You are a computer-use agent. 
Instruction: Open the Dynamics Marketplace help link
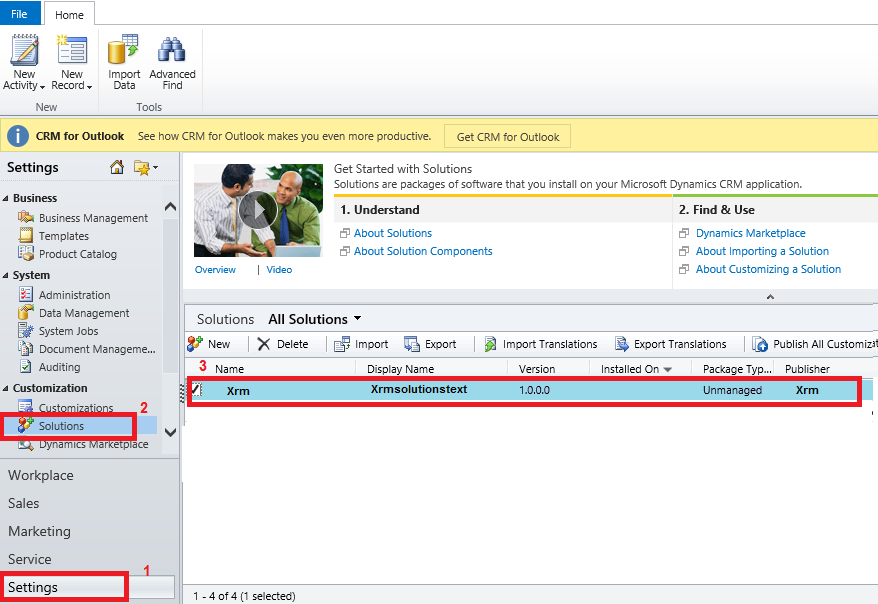pyautogui.click(x=750, y=233)
